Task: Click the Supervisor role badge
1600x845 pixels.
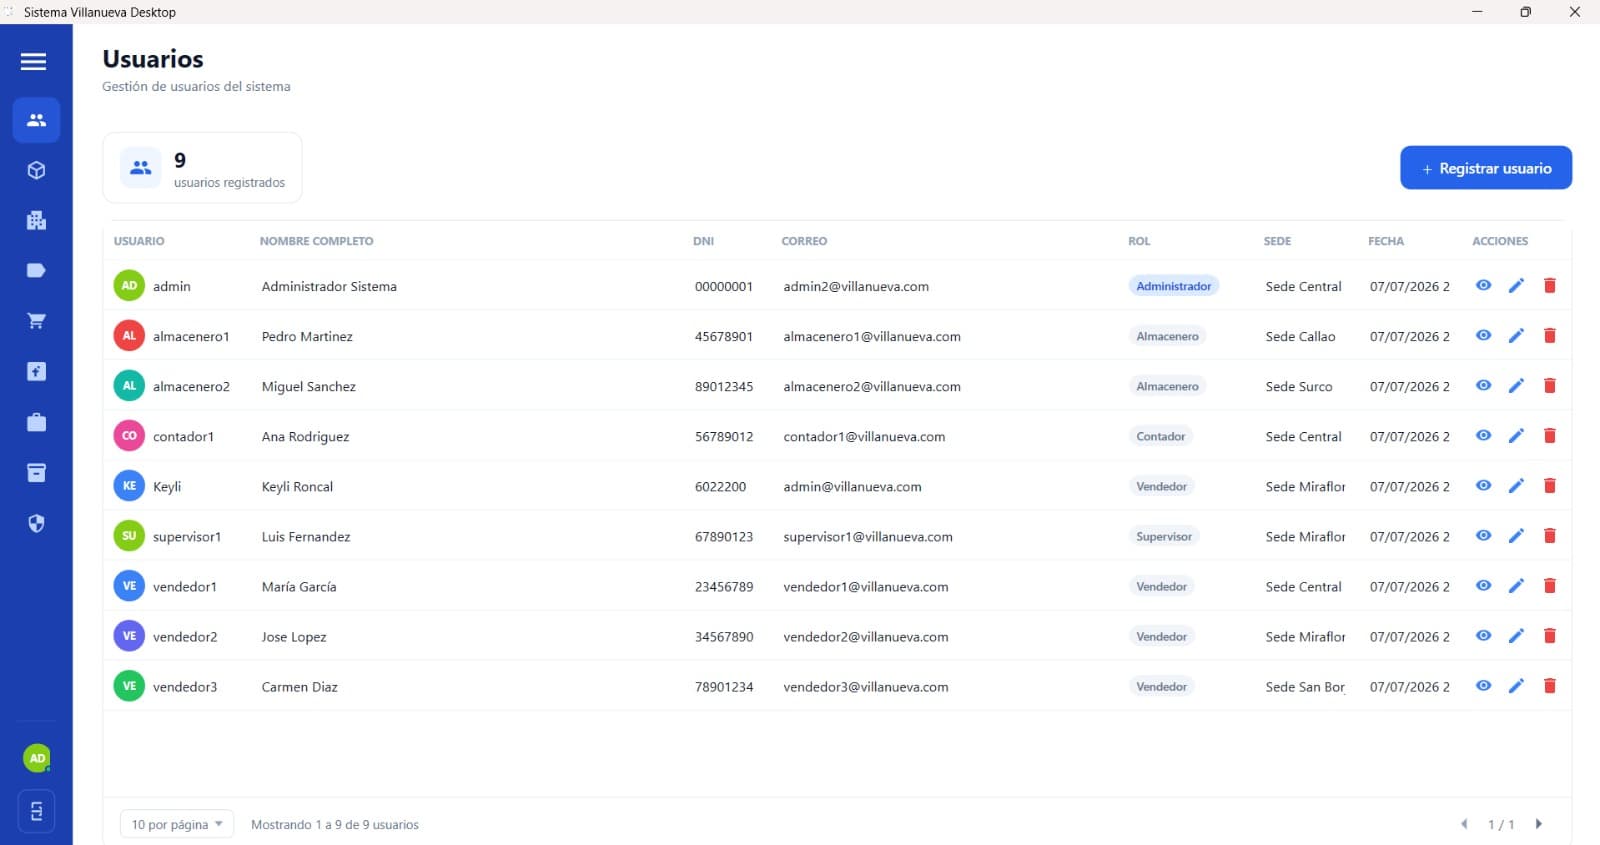Action: (1164, 536)
